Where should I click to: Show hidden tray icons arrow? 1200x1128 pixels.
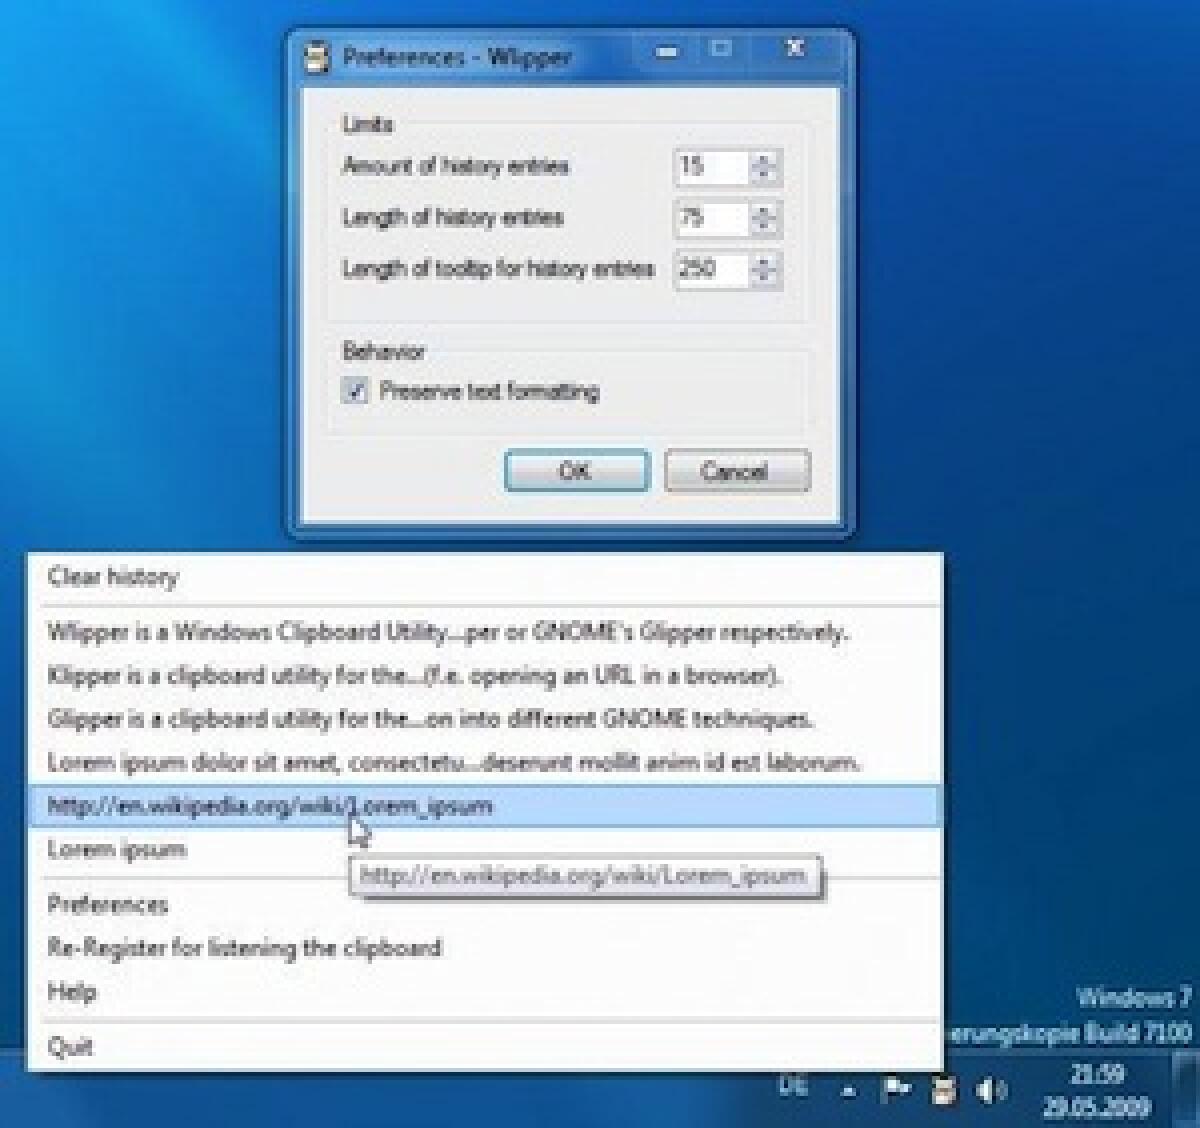coord(848,1091)
